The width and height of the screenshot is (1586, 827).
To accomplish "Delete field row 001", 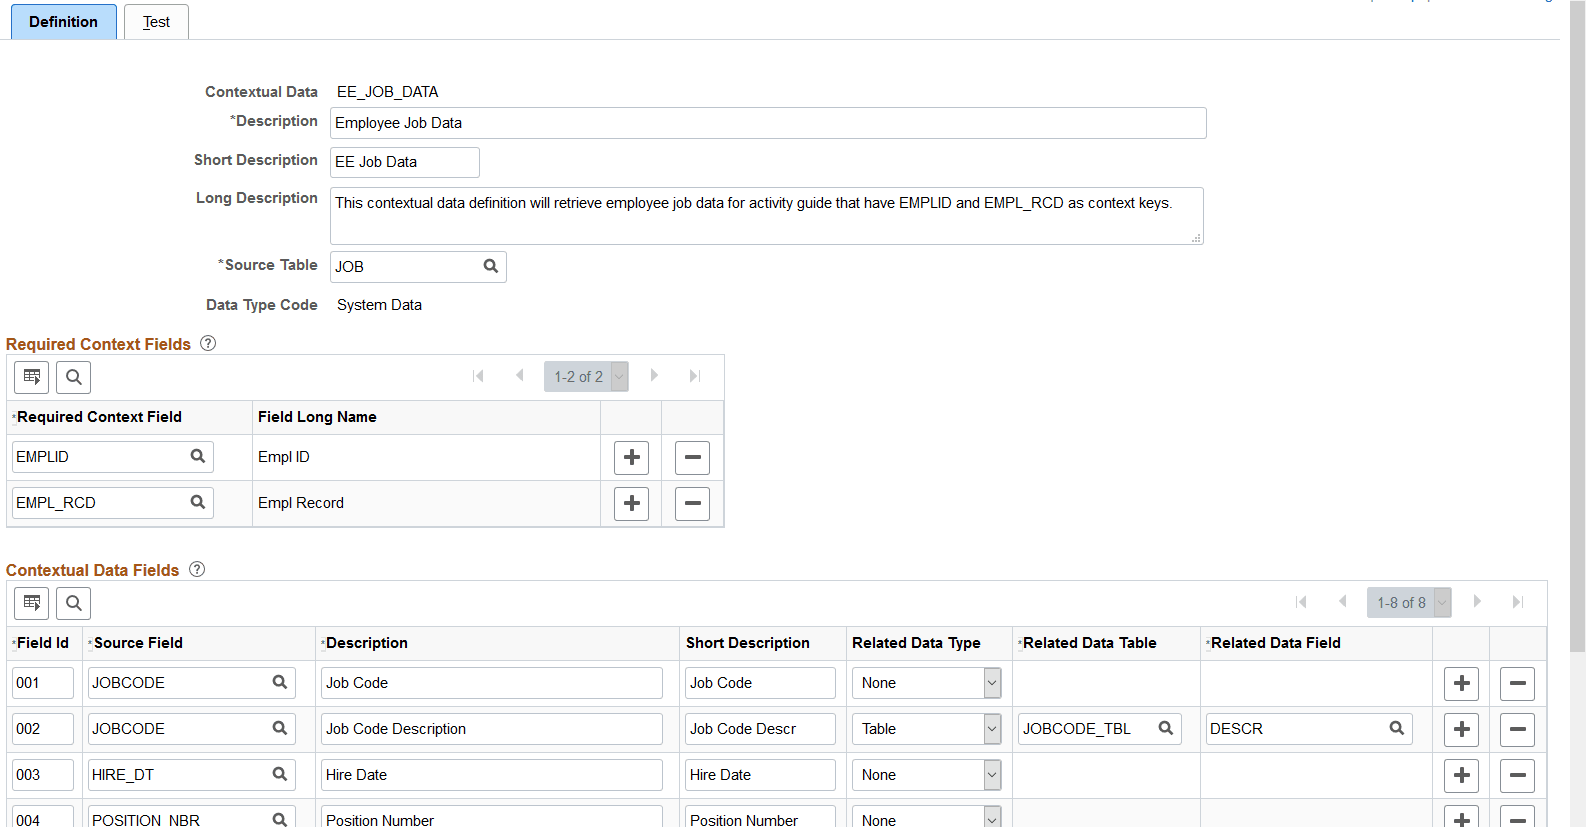I will 1517,684.
